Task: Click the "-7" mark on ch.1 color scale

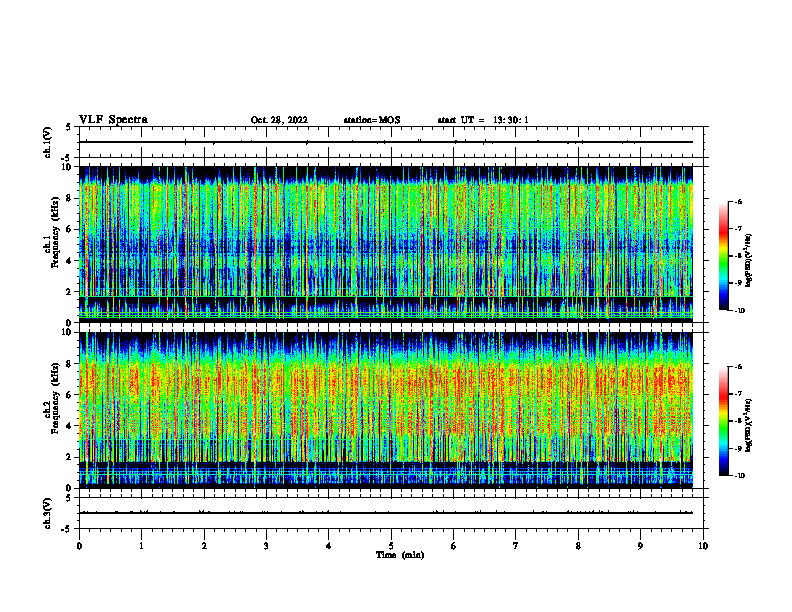Action: click(x=738, y=229)
